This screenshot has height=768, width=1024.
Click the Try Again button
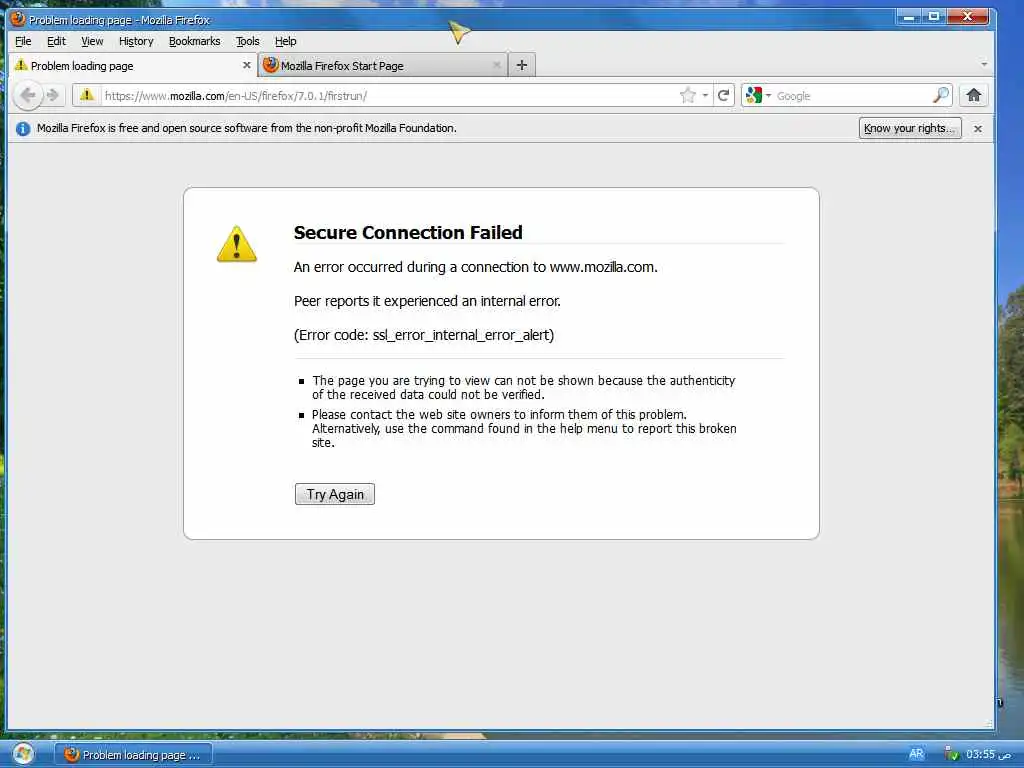click(x=335, y=494)
